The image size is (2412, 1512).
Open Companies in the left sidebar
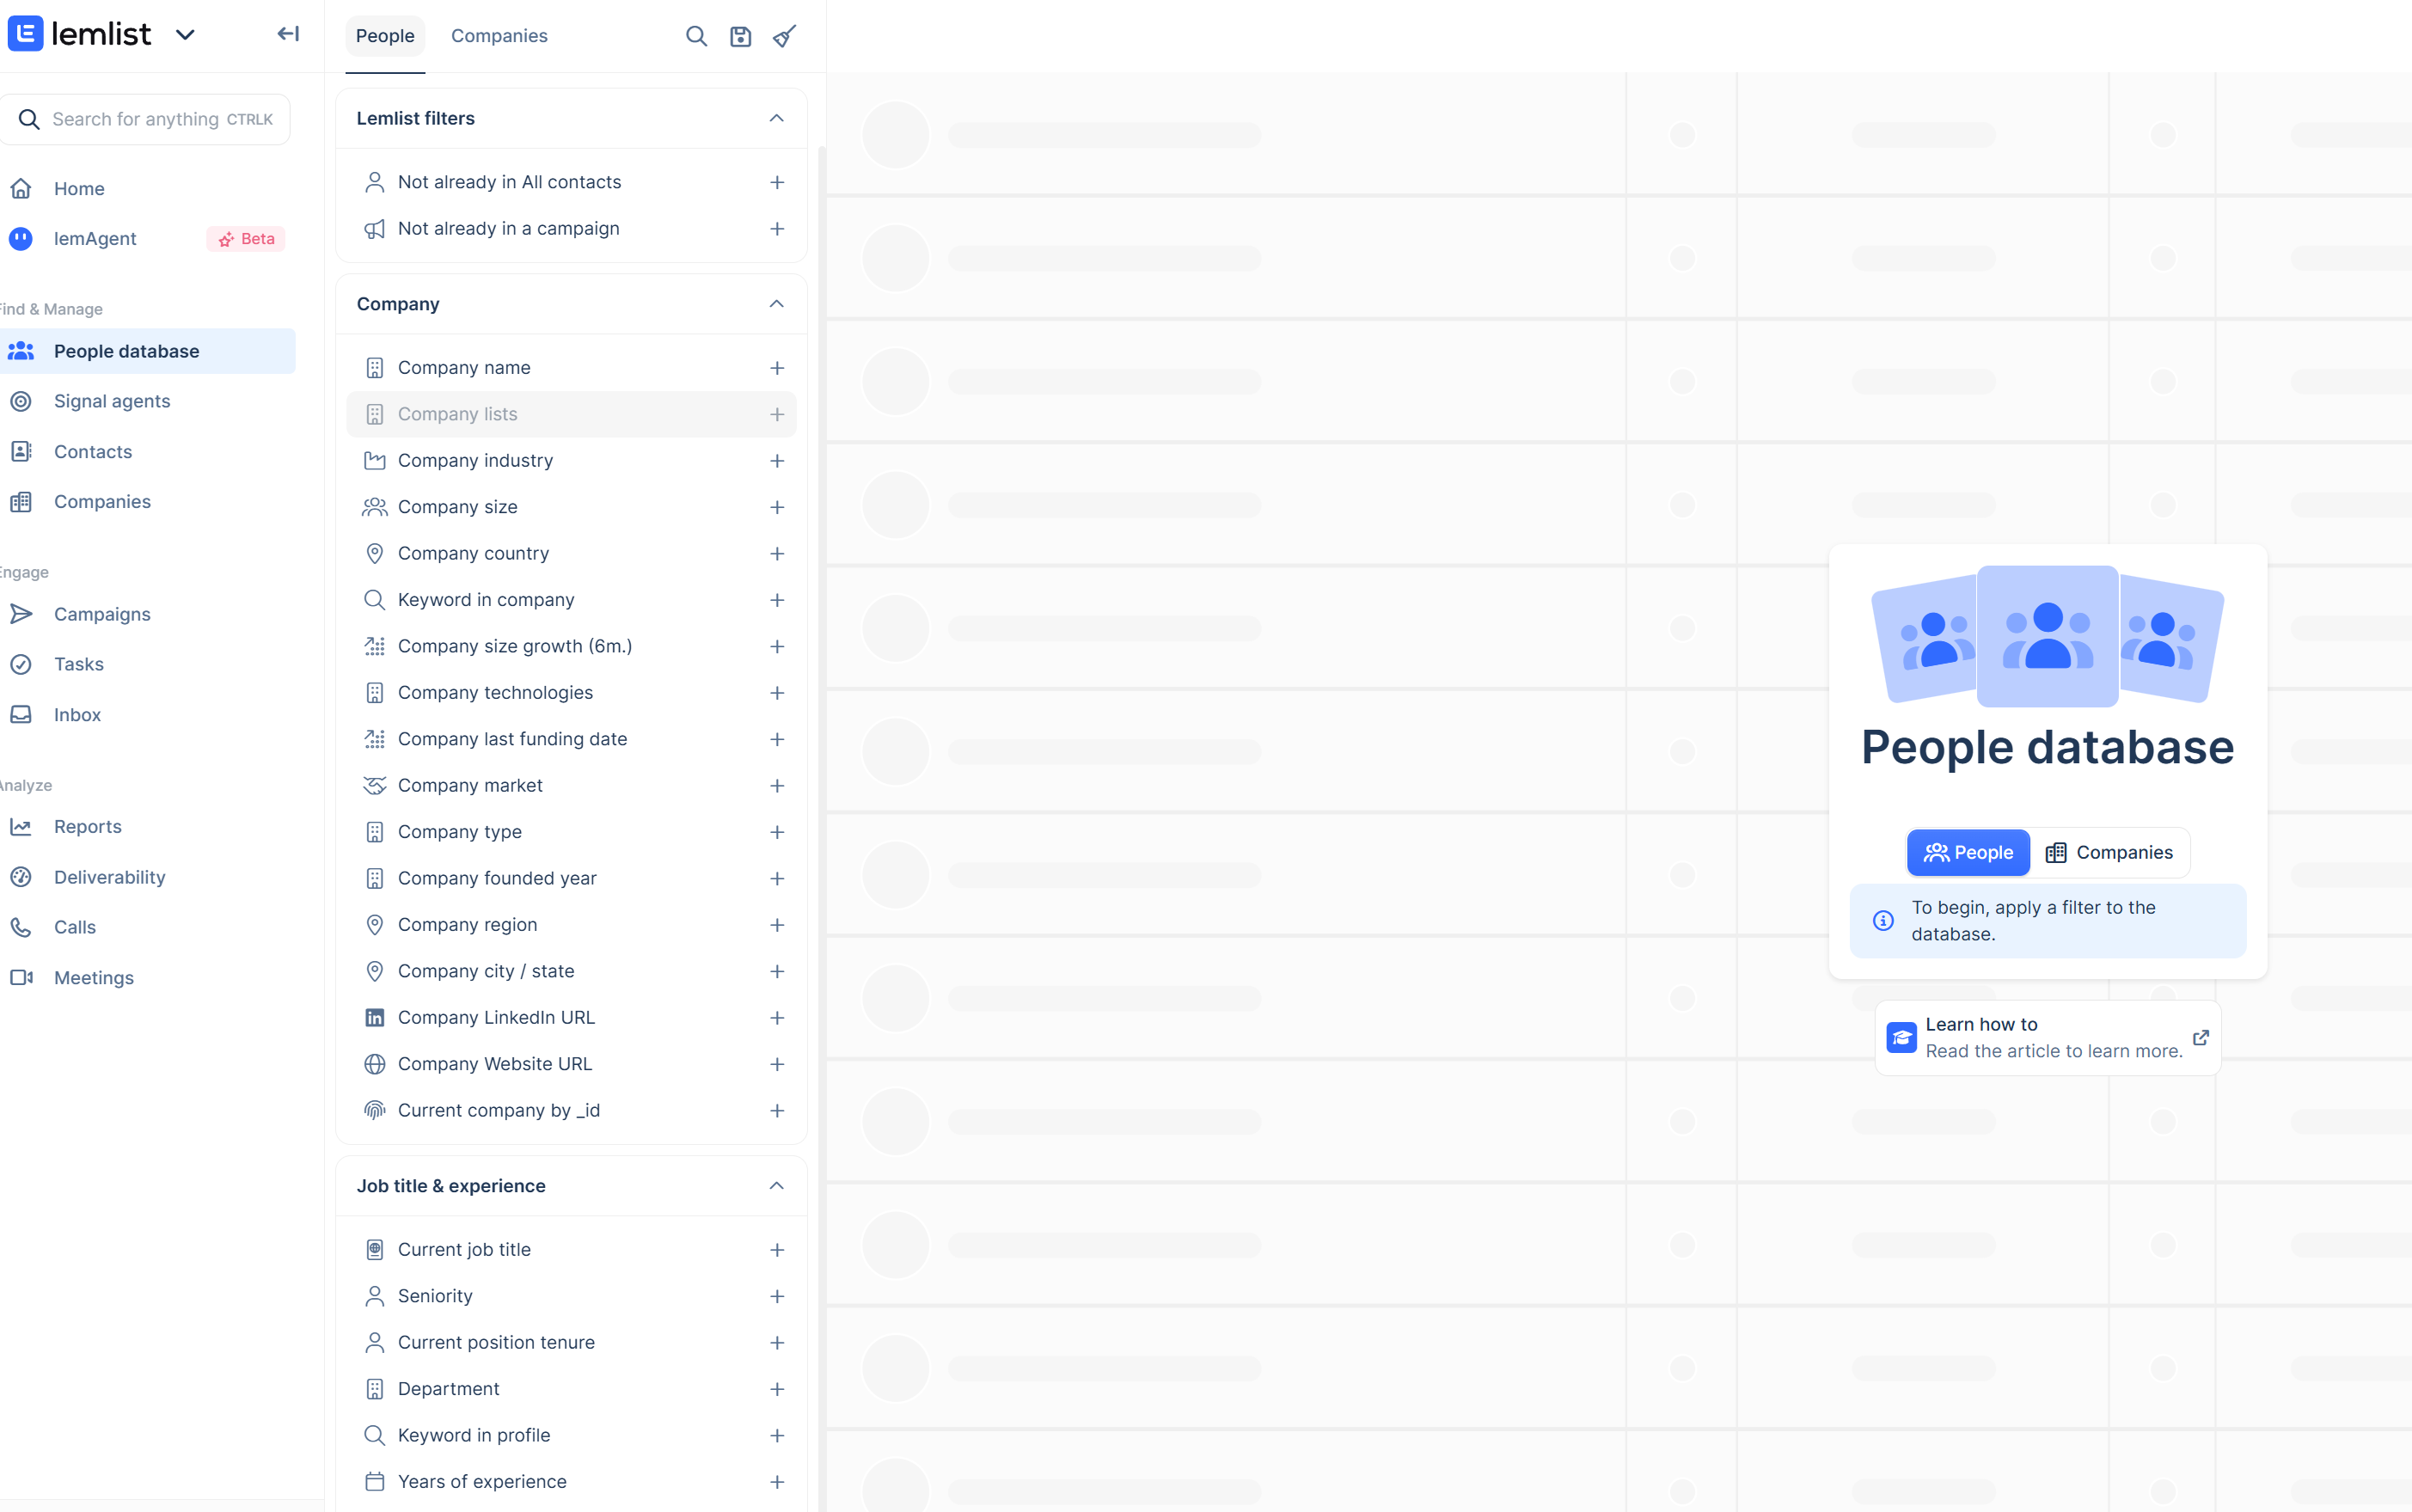(148, 501)
